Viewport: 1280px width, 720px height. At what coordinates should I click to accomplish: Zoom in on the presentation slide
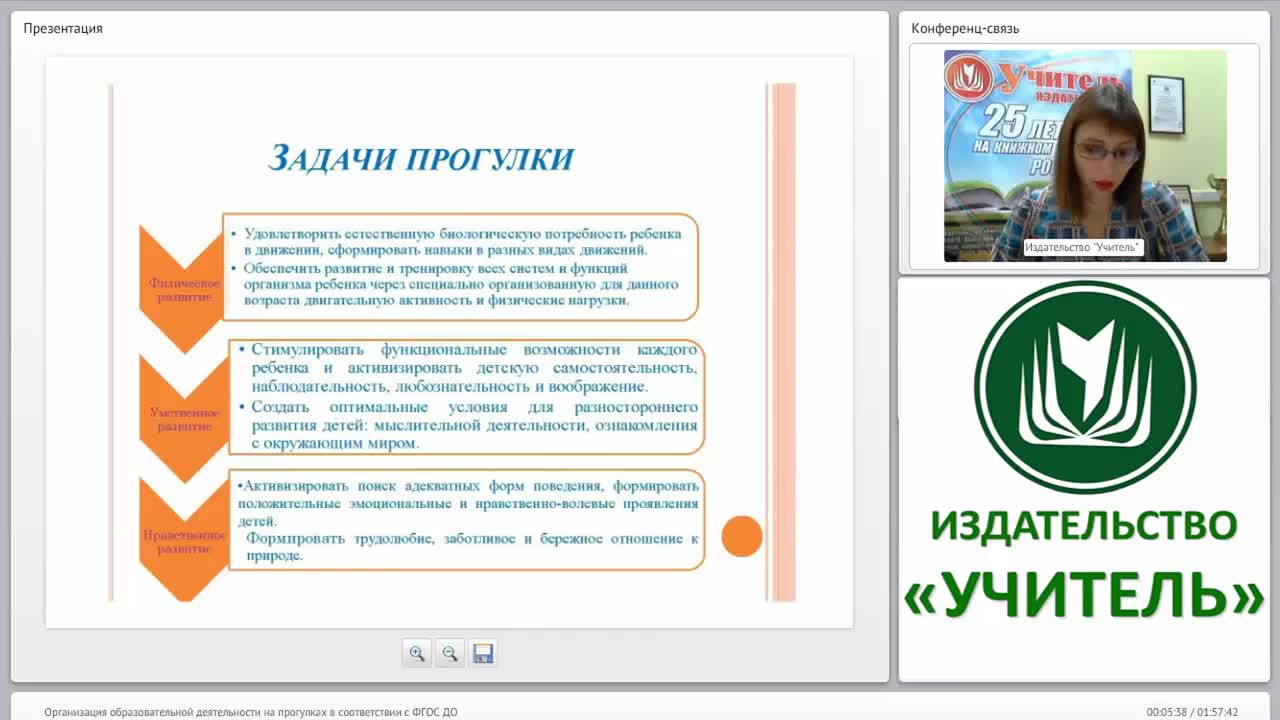tap(417, 654)
